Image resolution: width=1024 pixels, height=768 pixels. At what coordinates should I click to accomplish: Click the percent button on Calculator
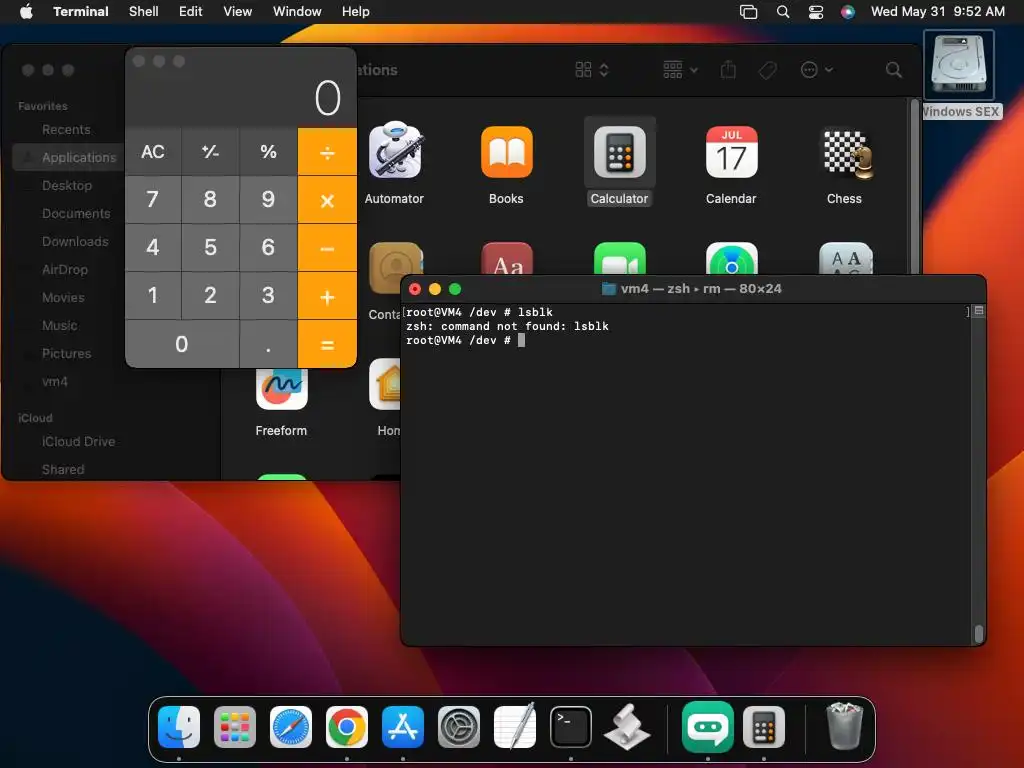click(x=268, y=152)
